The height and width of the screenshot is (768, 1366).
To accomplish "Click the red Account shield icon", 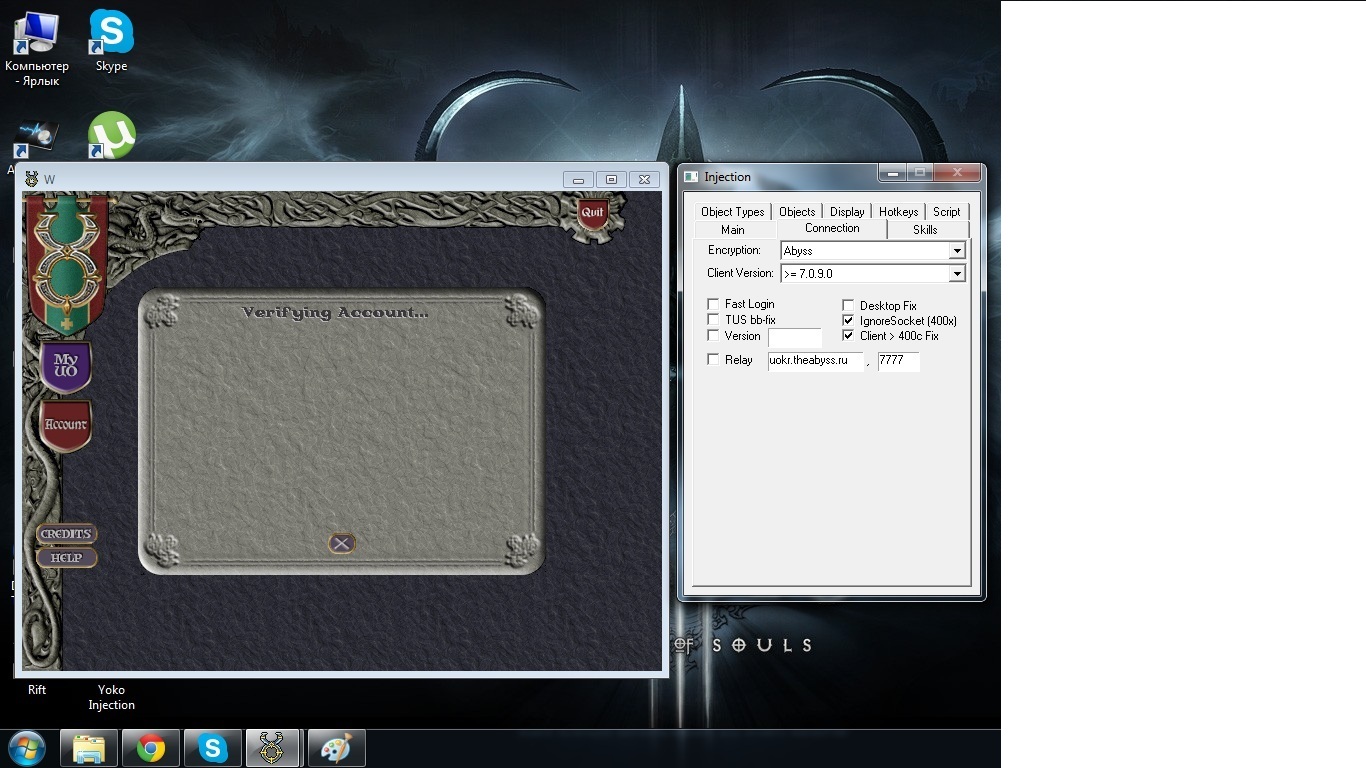I will coord(66,425).
